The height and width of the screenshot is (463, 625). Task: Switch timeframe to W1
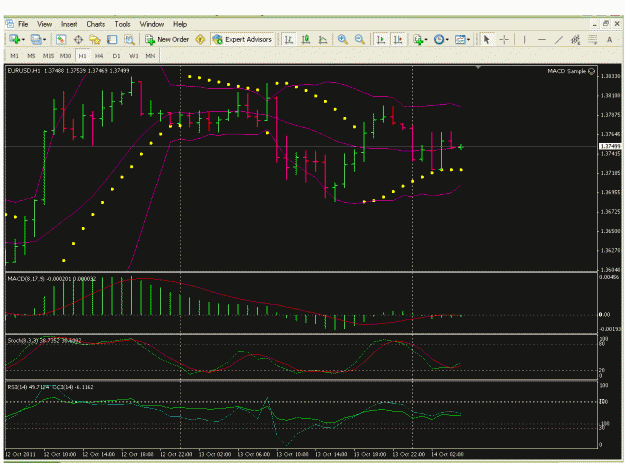point(134,56)
